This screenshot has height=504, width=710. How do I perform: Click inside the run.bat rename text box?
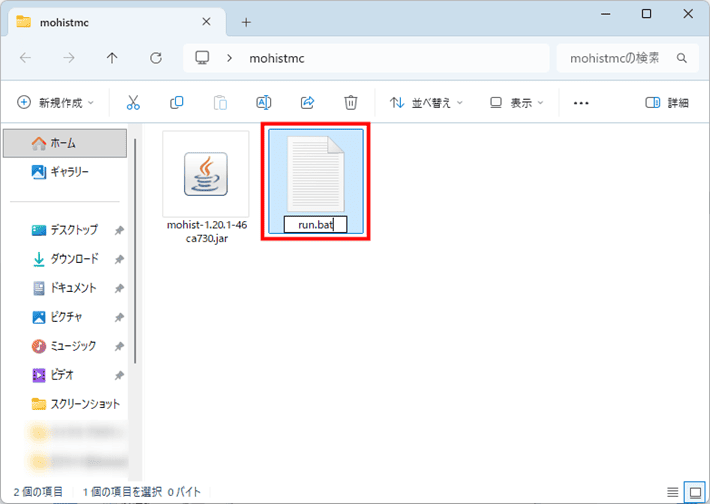tap(315, 225)
